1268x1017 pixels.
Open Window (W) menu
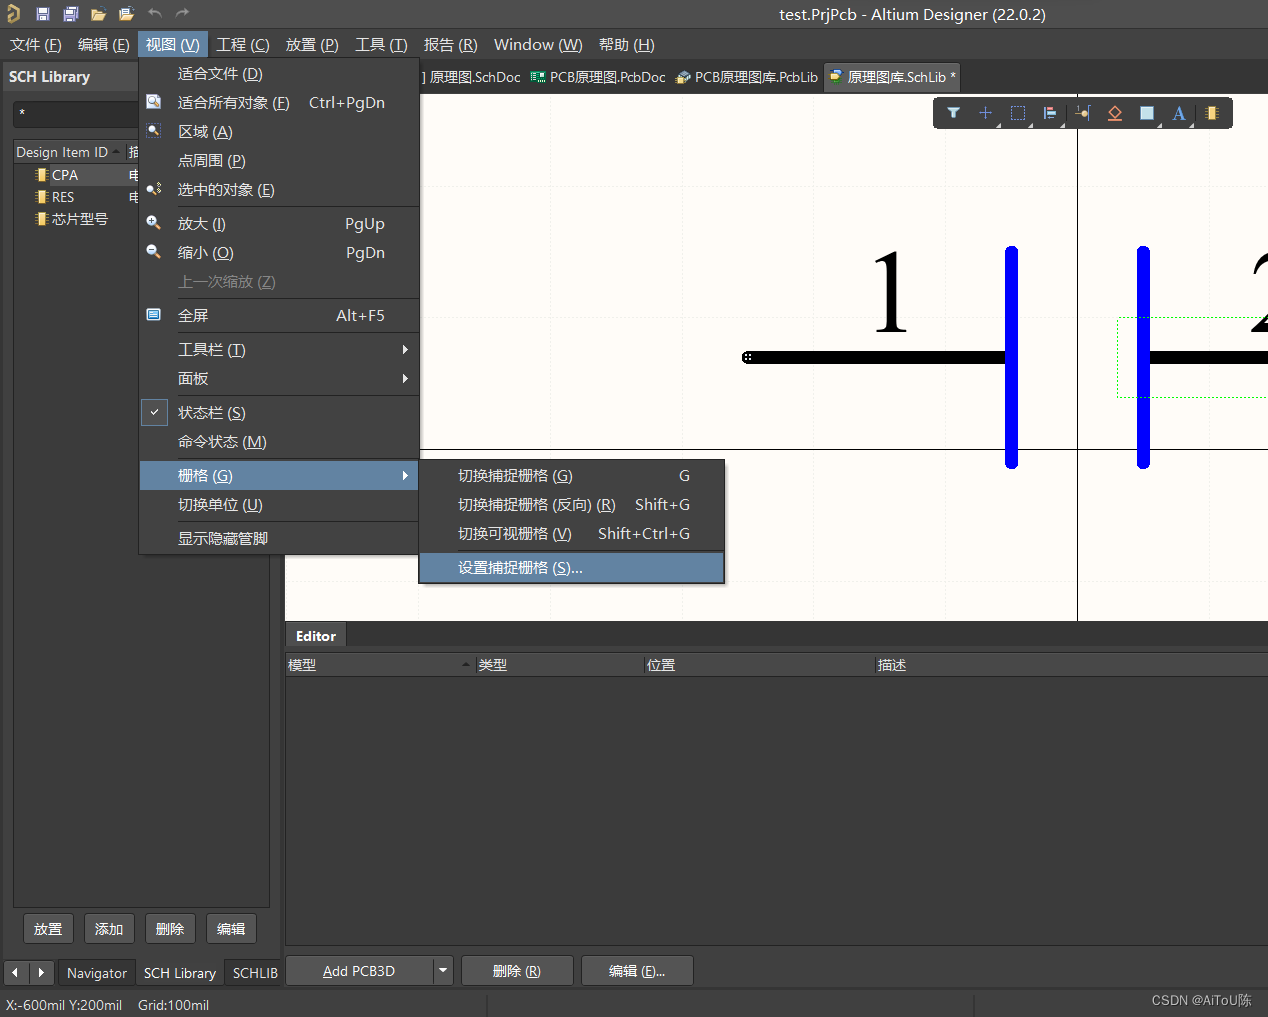pos(538,45)
